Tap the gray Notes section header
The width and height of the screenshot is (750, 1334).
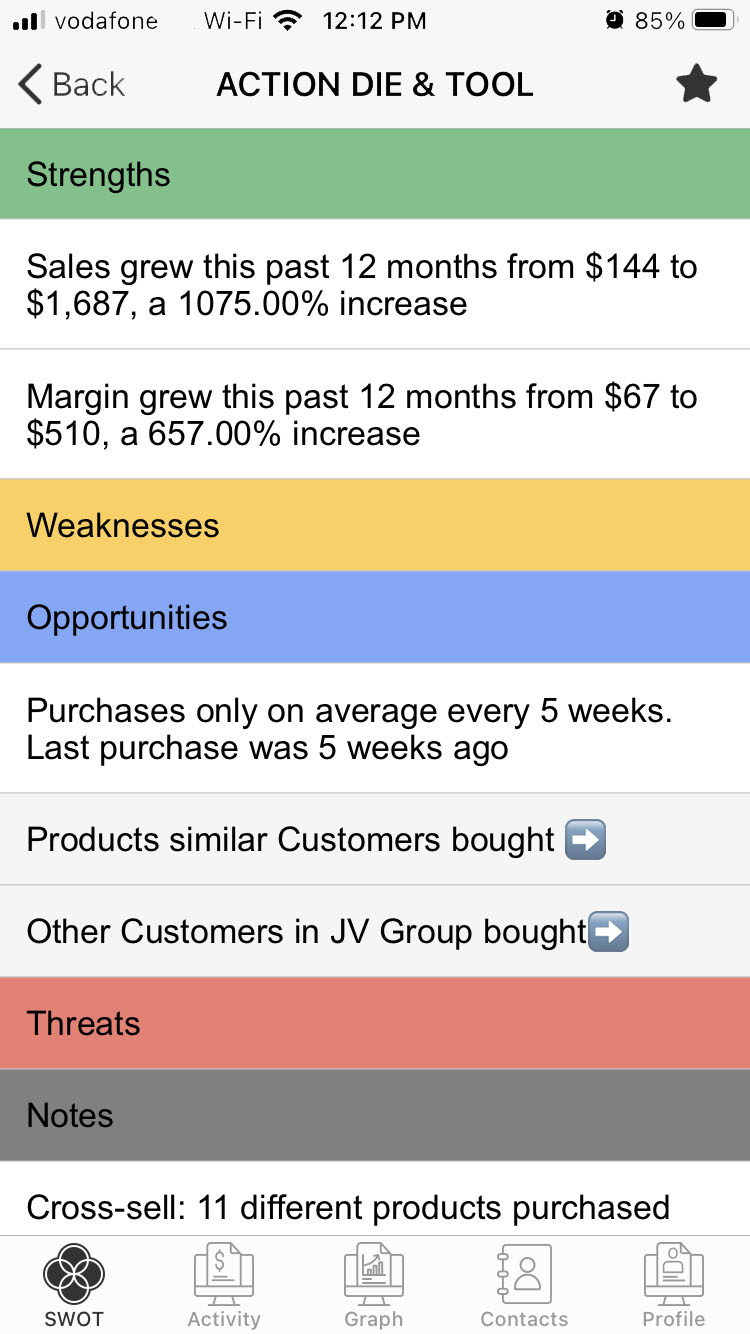point(375,1115)
